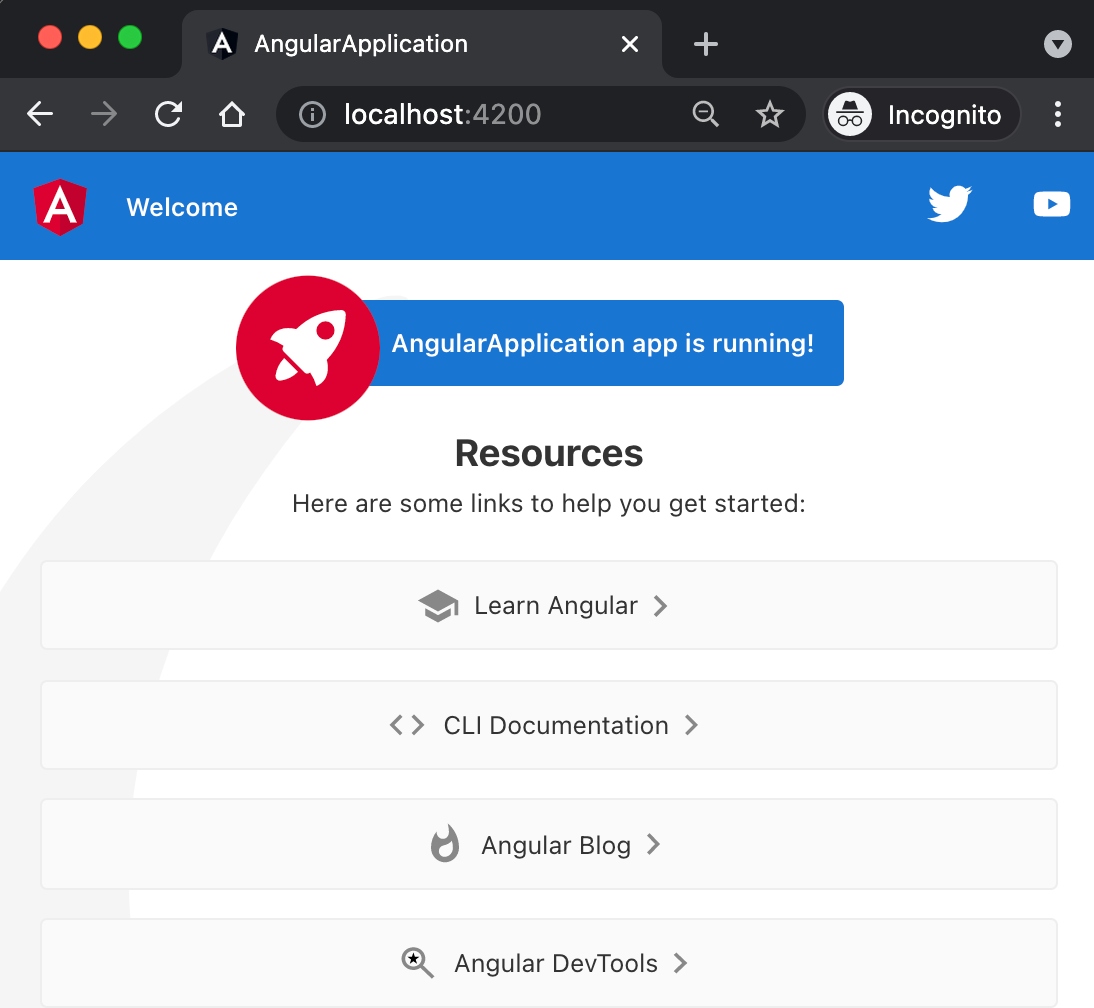Image resolution: width=1094 pixels, height=1008 pixels.
Task: Click the yellow minimize window button
Action: pos(90,36)
